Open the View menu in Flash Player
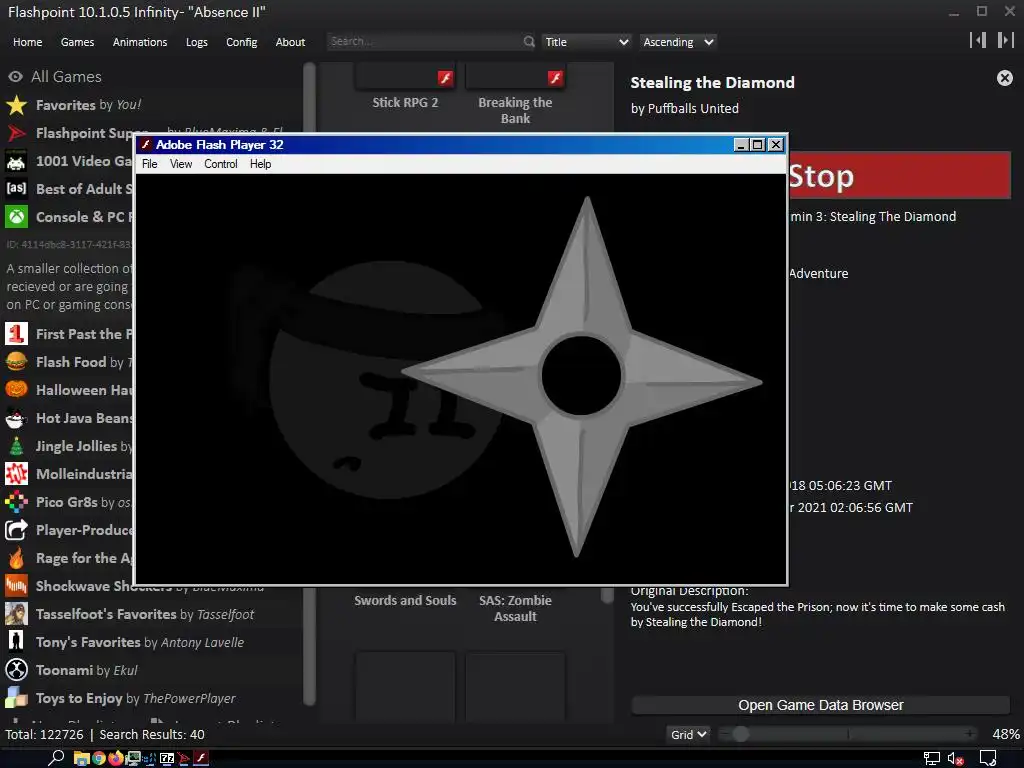 click(x=181, y=164)
